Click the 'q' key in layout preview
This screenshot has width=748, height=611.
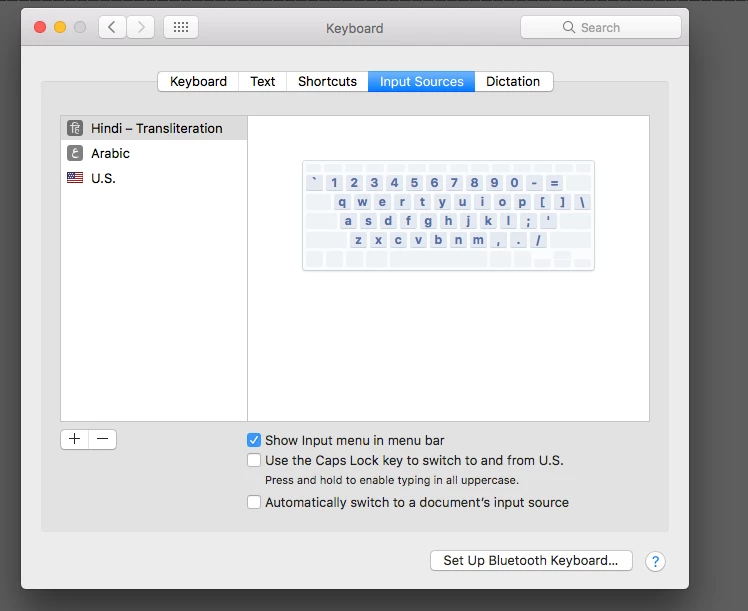click(342, 202)
